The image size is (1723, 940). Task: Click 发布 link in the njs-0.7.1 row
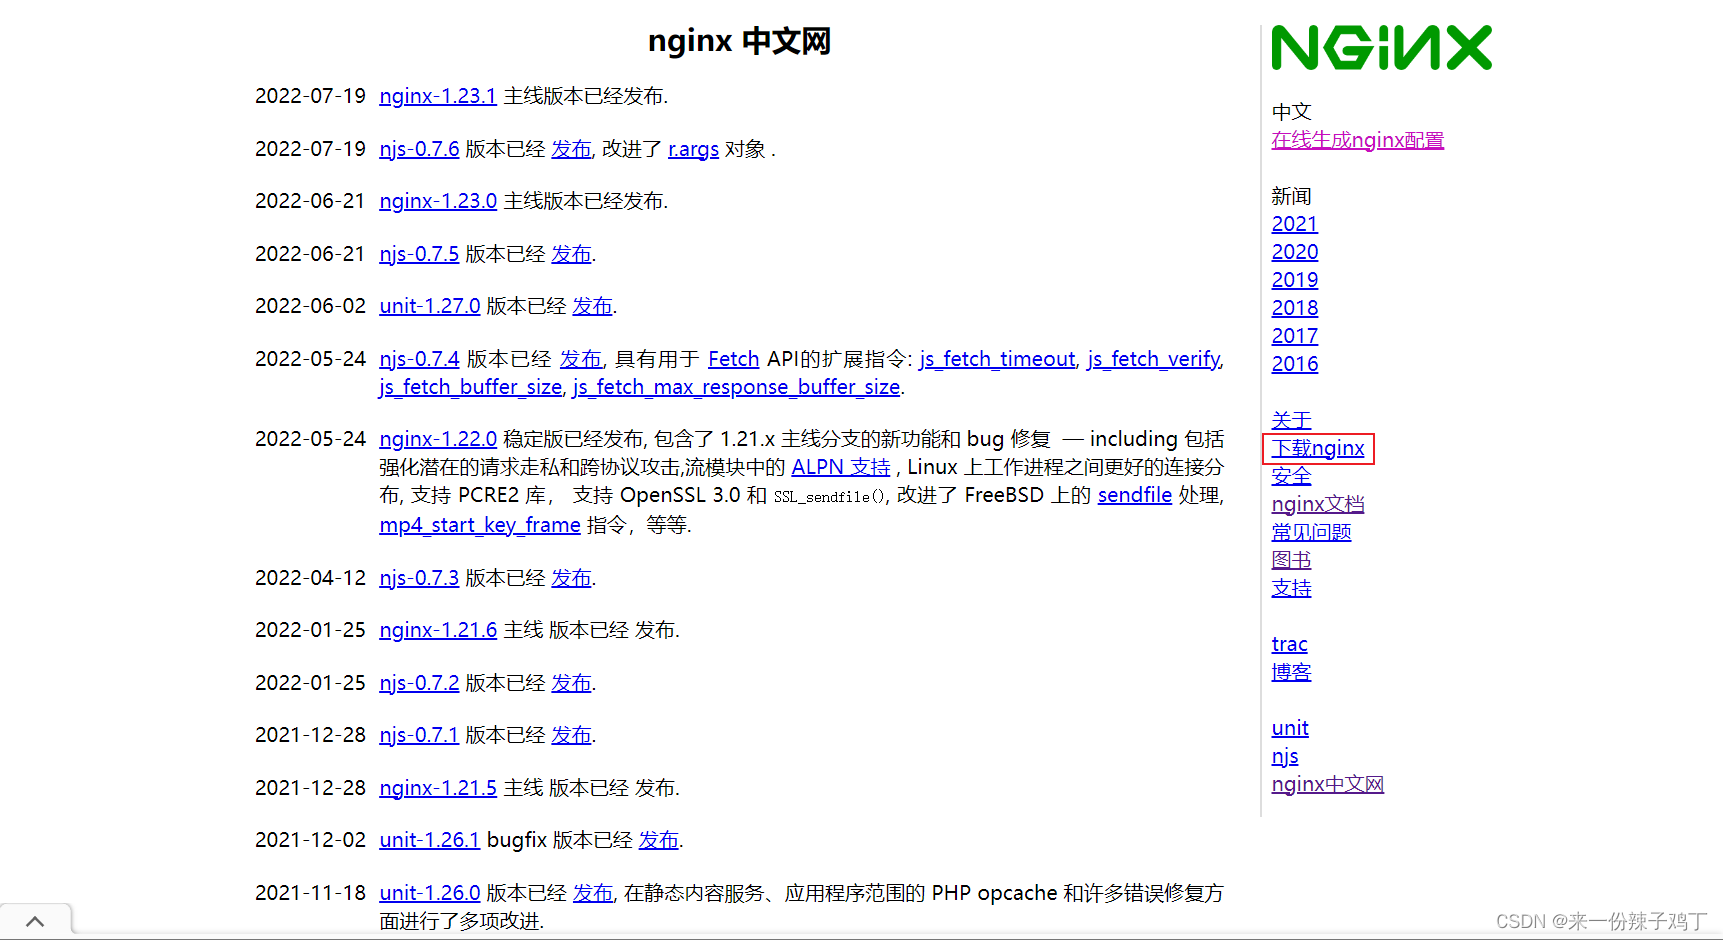tap(572, 735)
